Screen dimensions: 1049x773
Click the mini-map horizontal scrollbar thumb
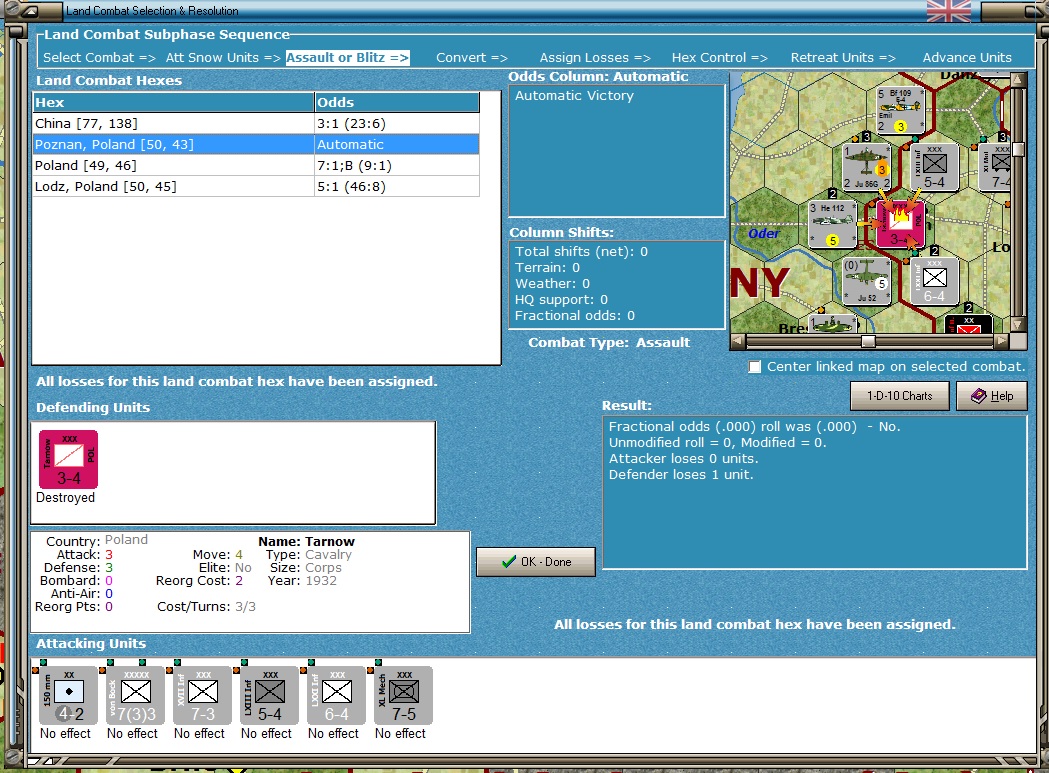(x=868, y=341)
